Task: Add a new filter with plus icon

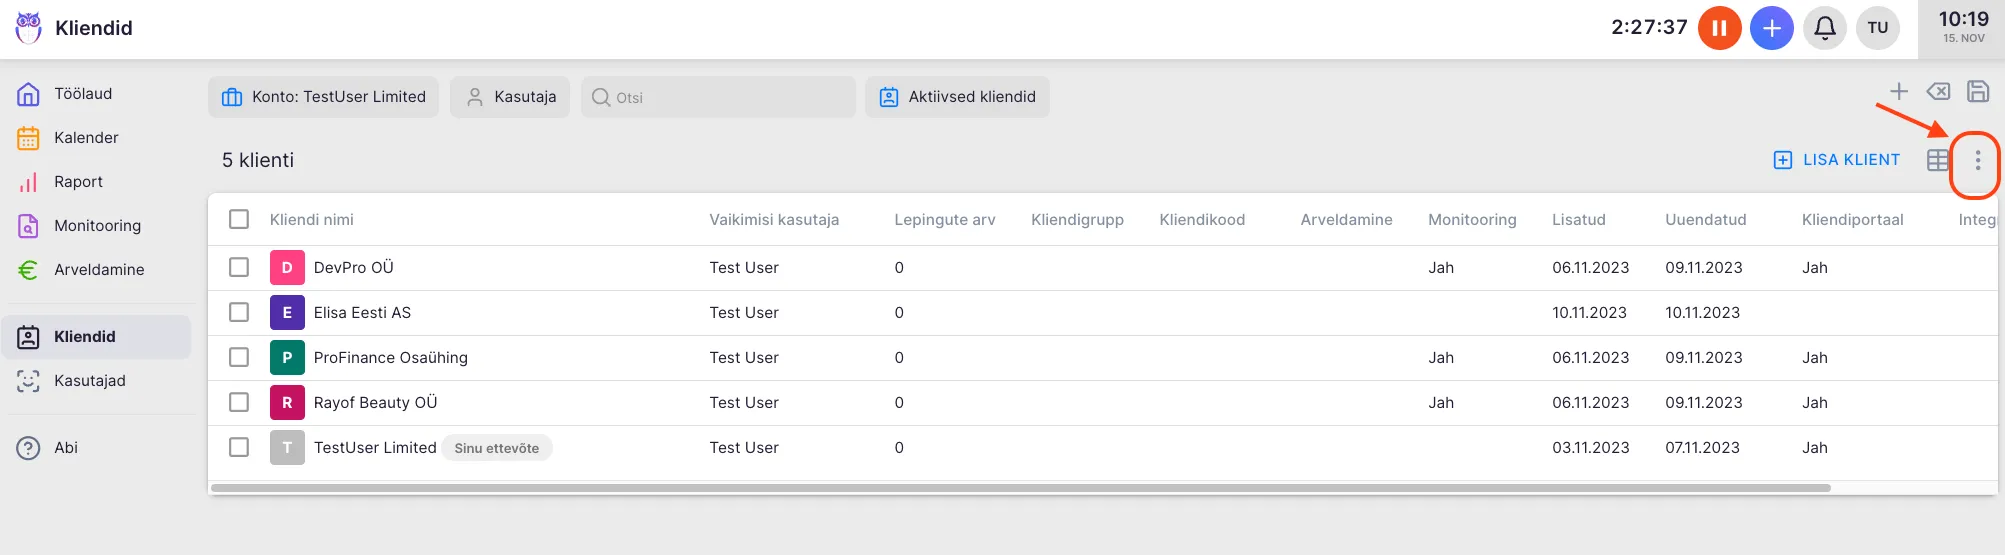Action: tap(1898, 92)
